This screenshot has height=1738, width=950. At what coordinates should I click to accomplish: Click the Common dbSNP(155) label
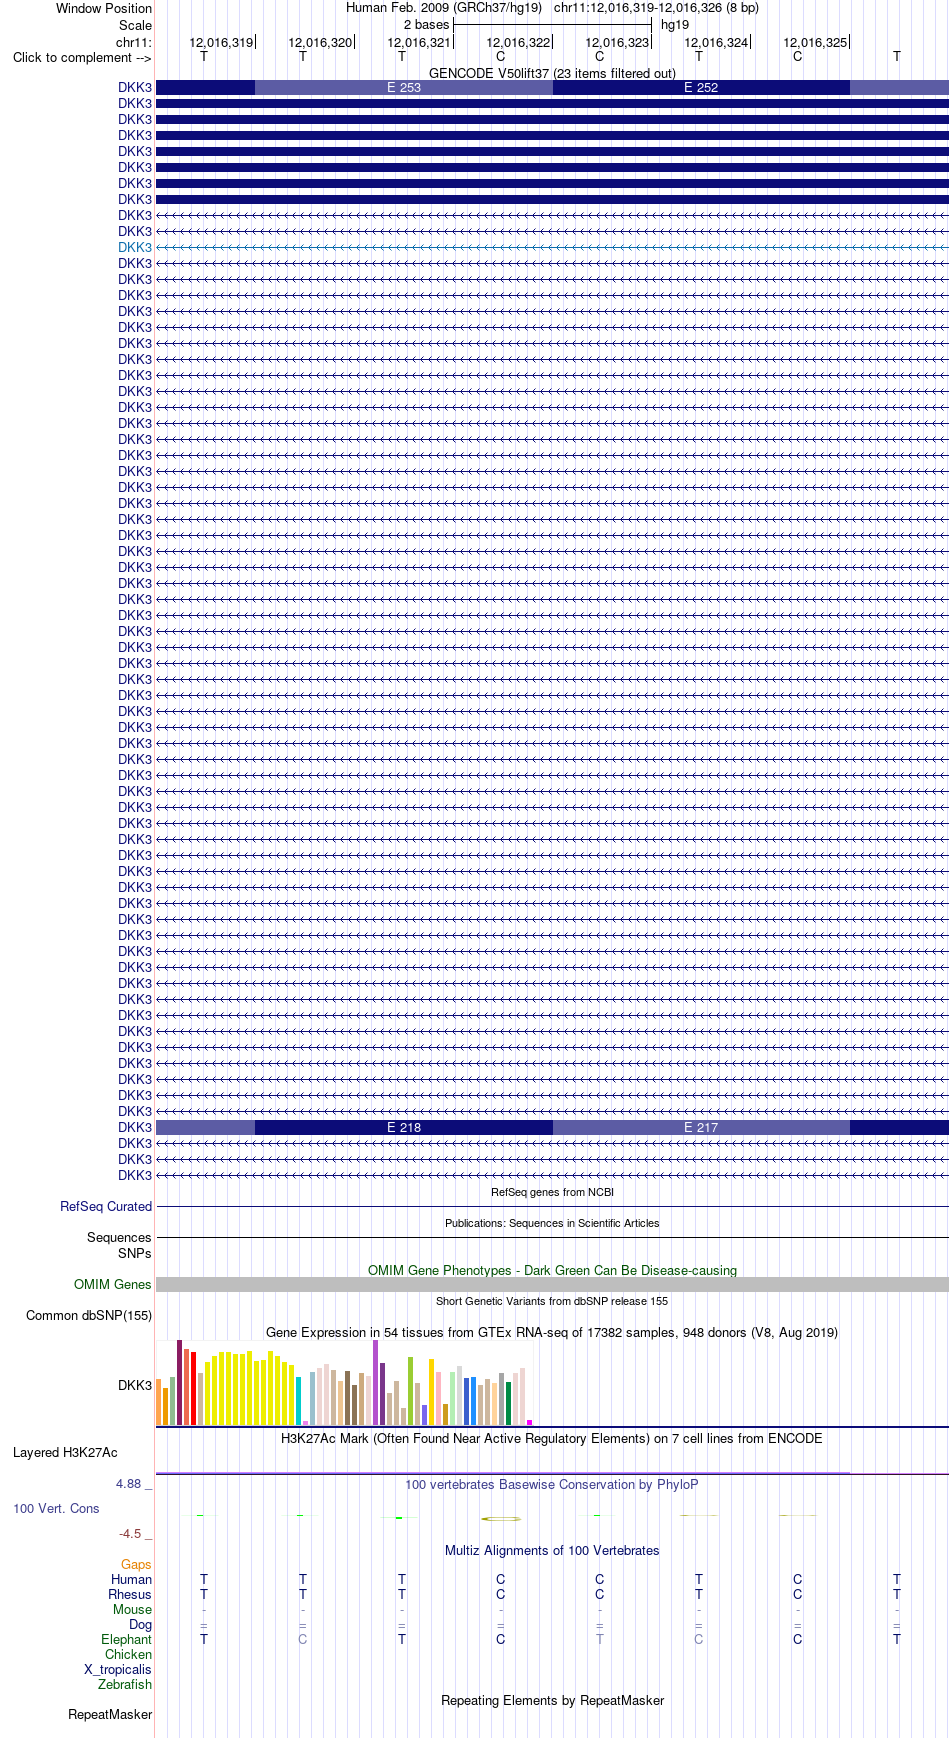(x=89, y=1315)
